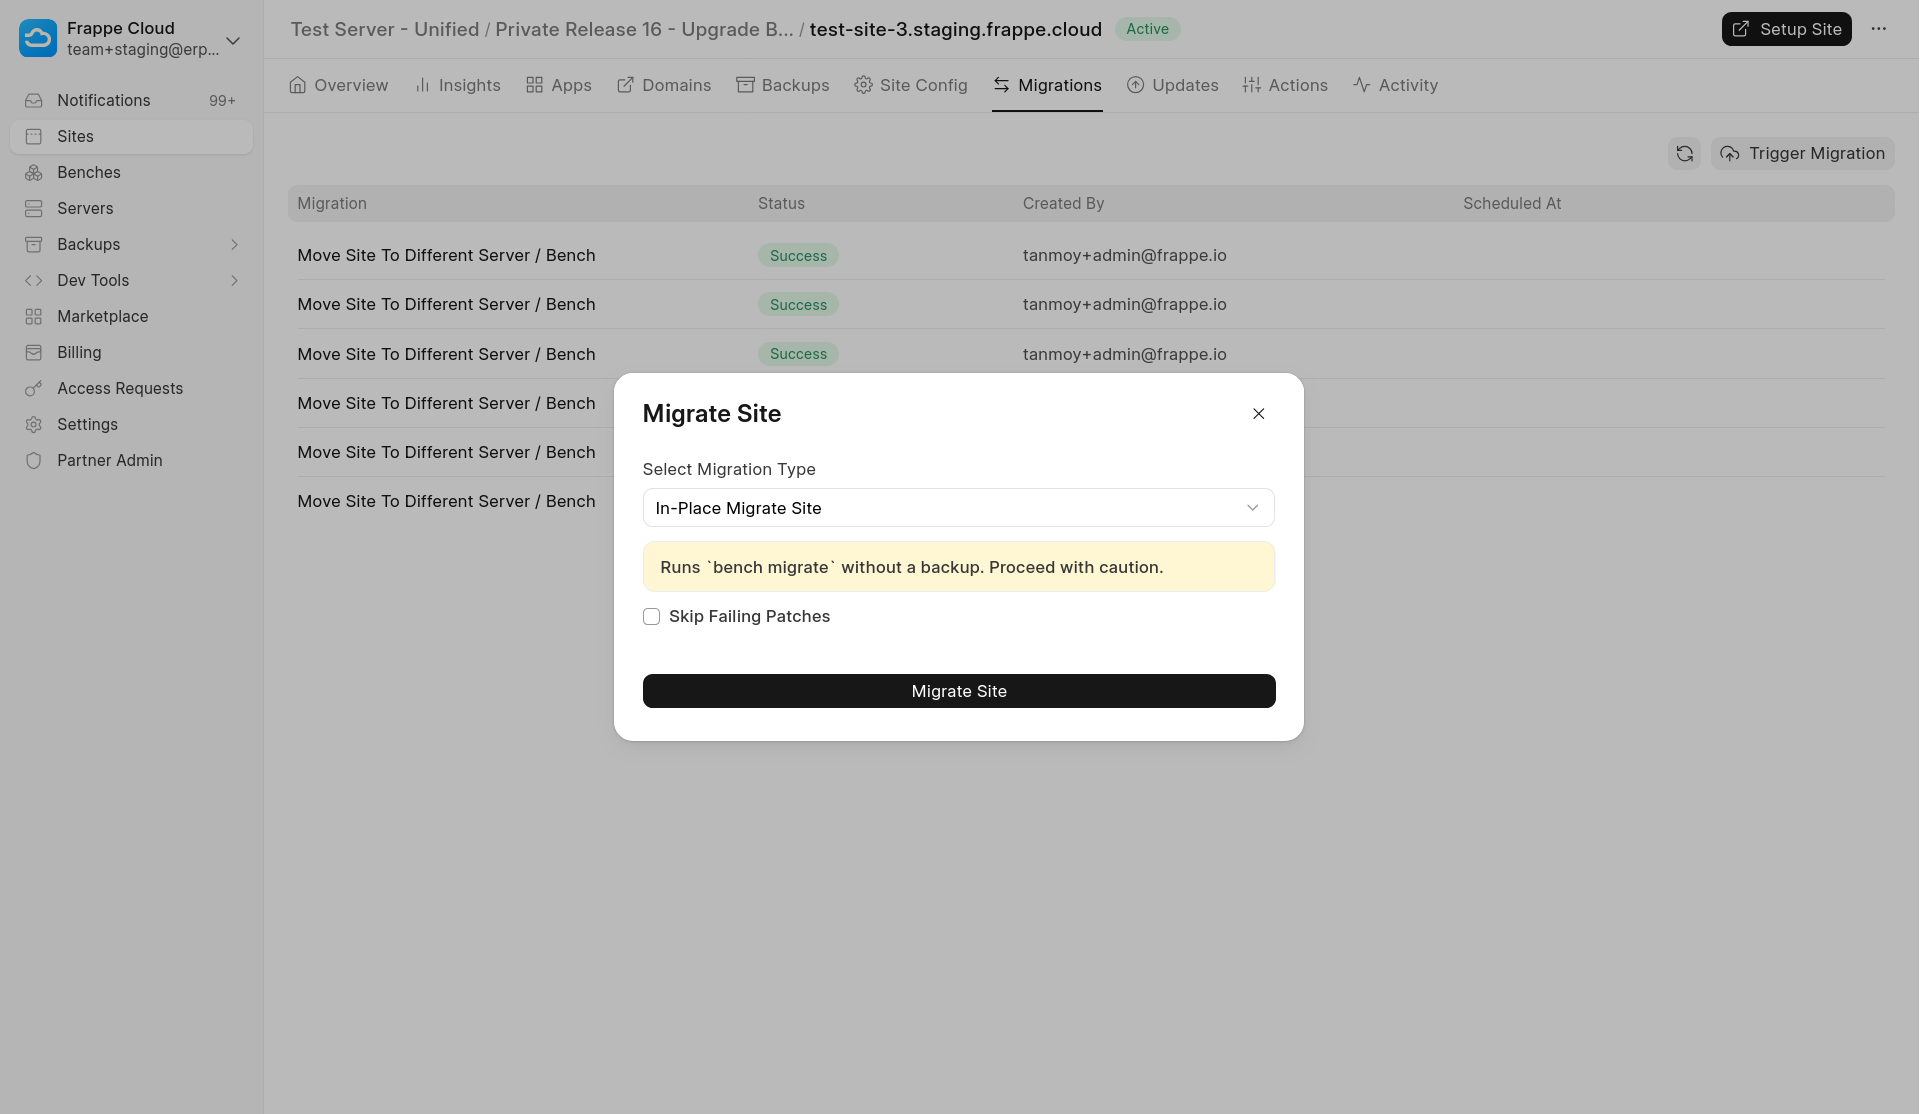Click the black Migrate Site button
The image size is (1920, 1114).
click(958, 691)
